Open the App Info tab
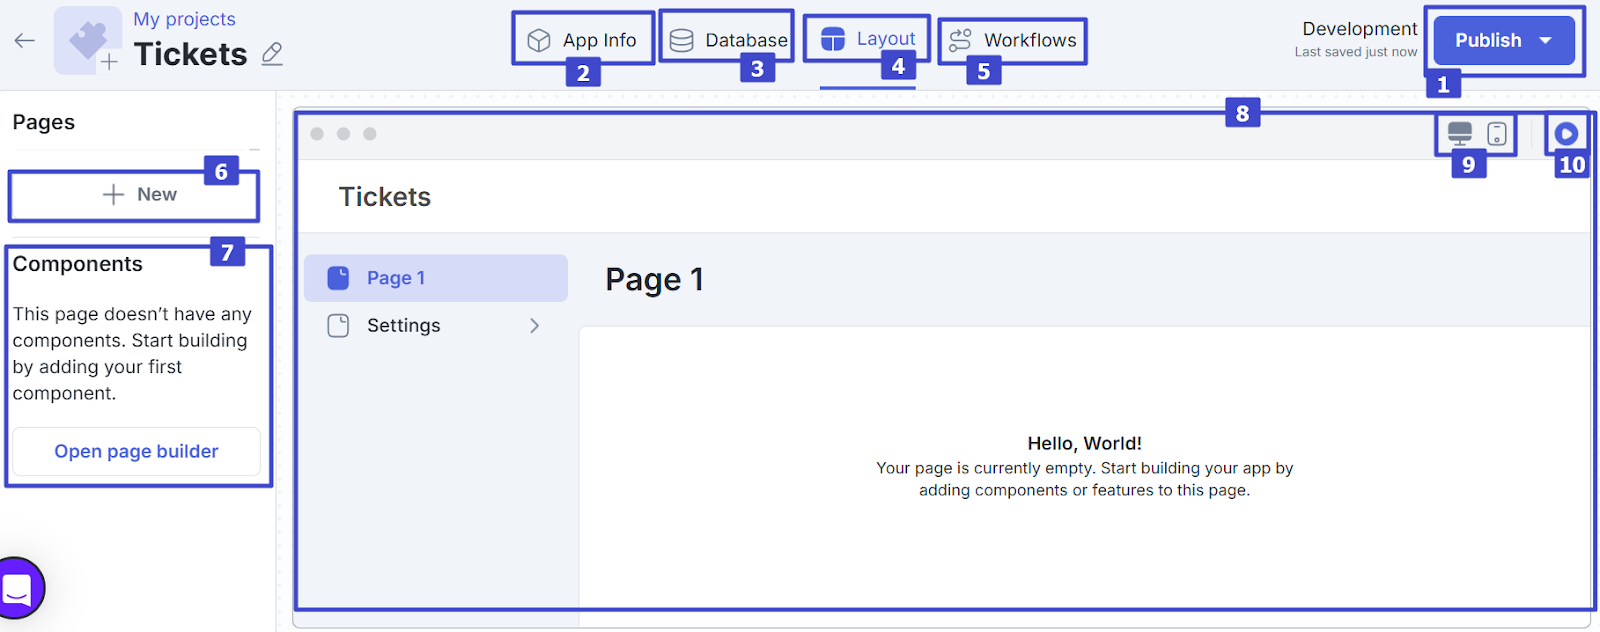 583,40
